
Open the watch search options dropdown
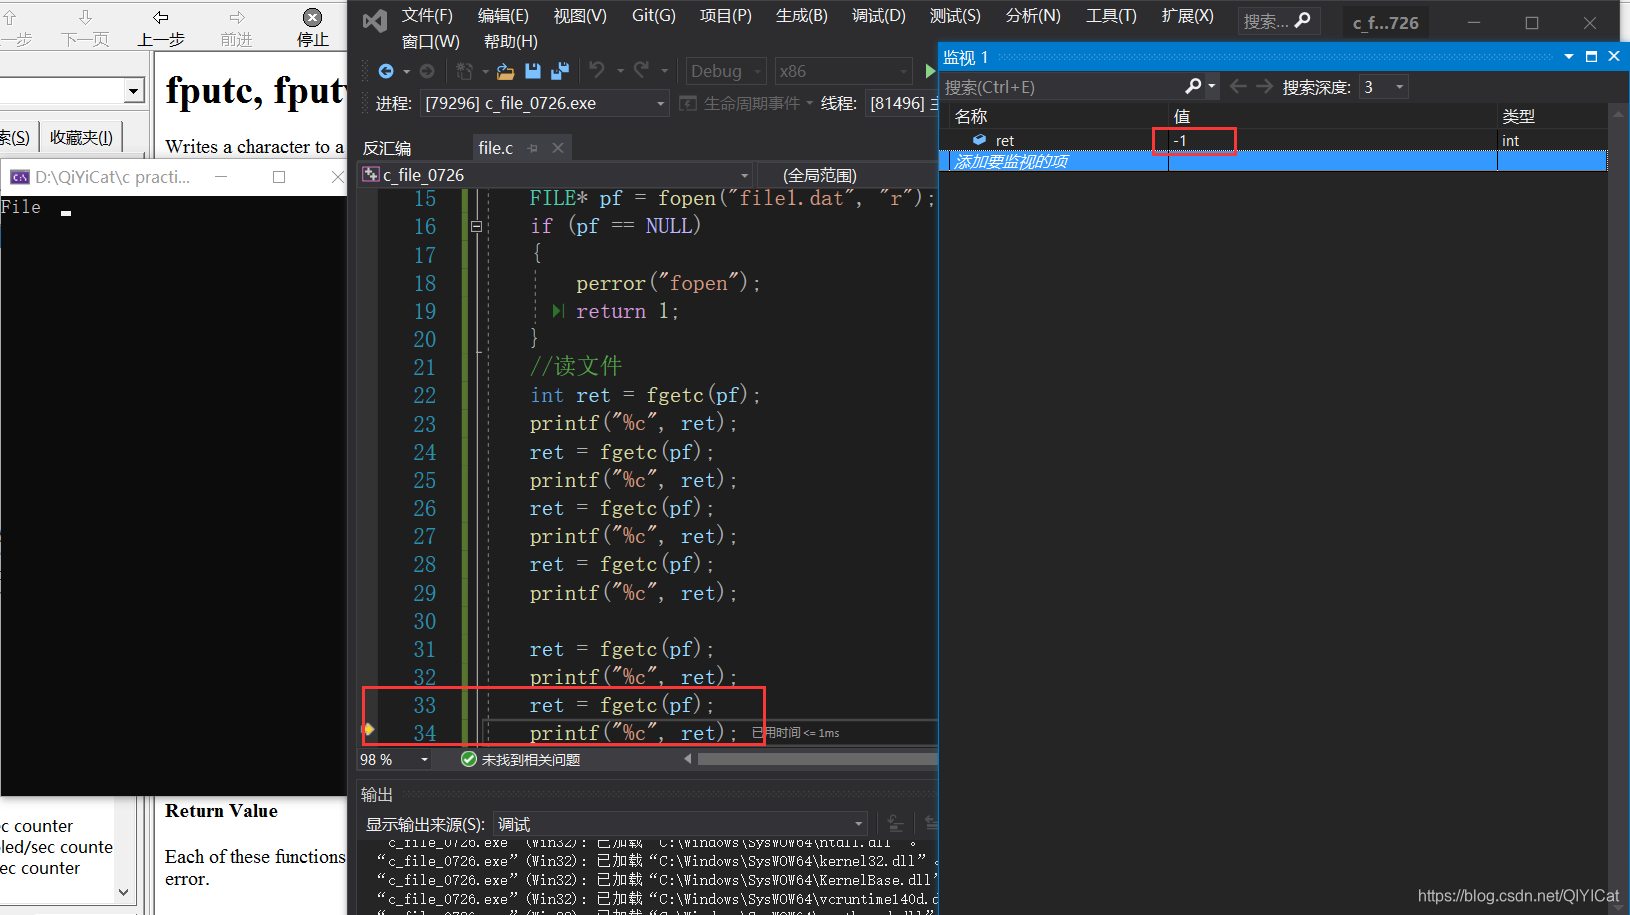pyautogui.click(x=1211, y=86)
